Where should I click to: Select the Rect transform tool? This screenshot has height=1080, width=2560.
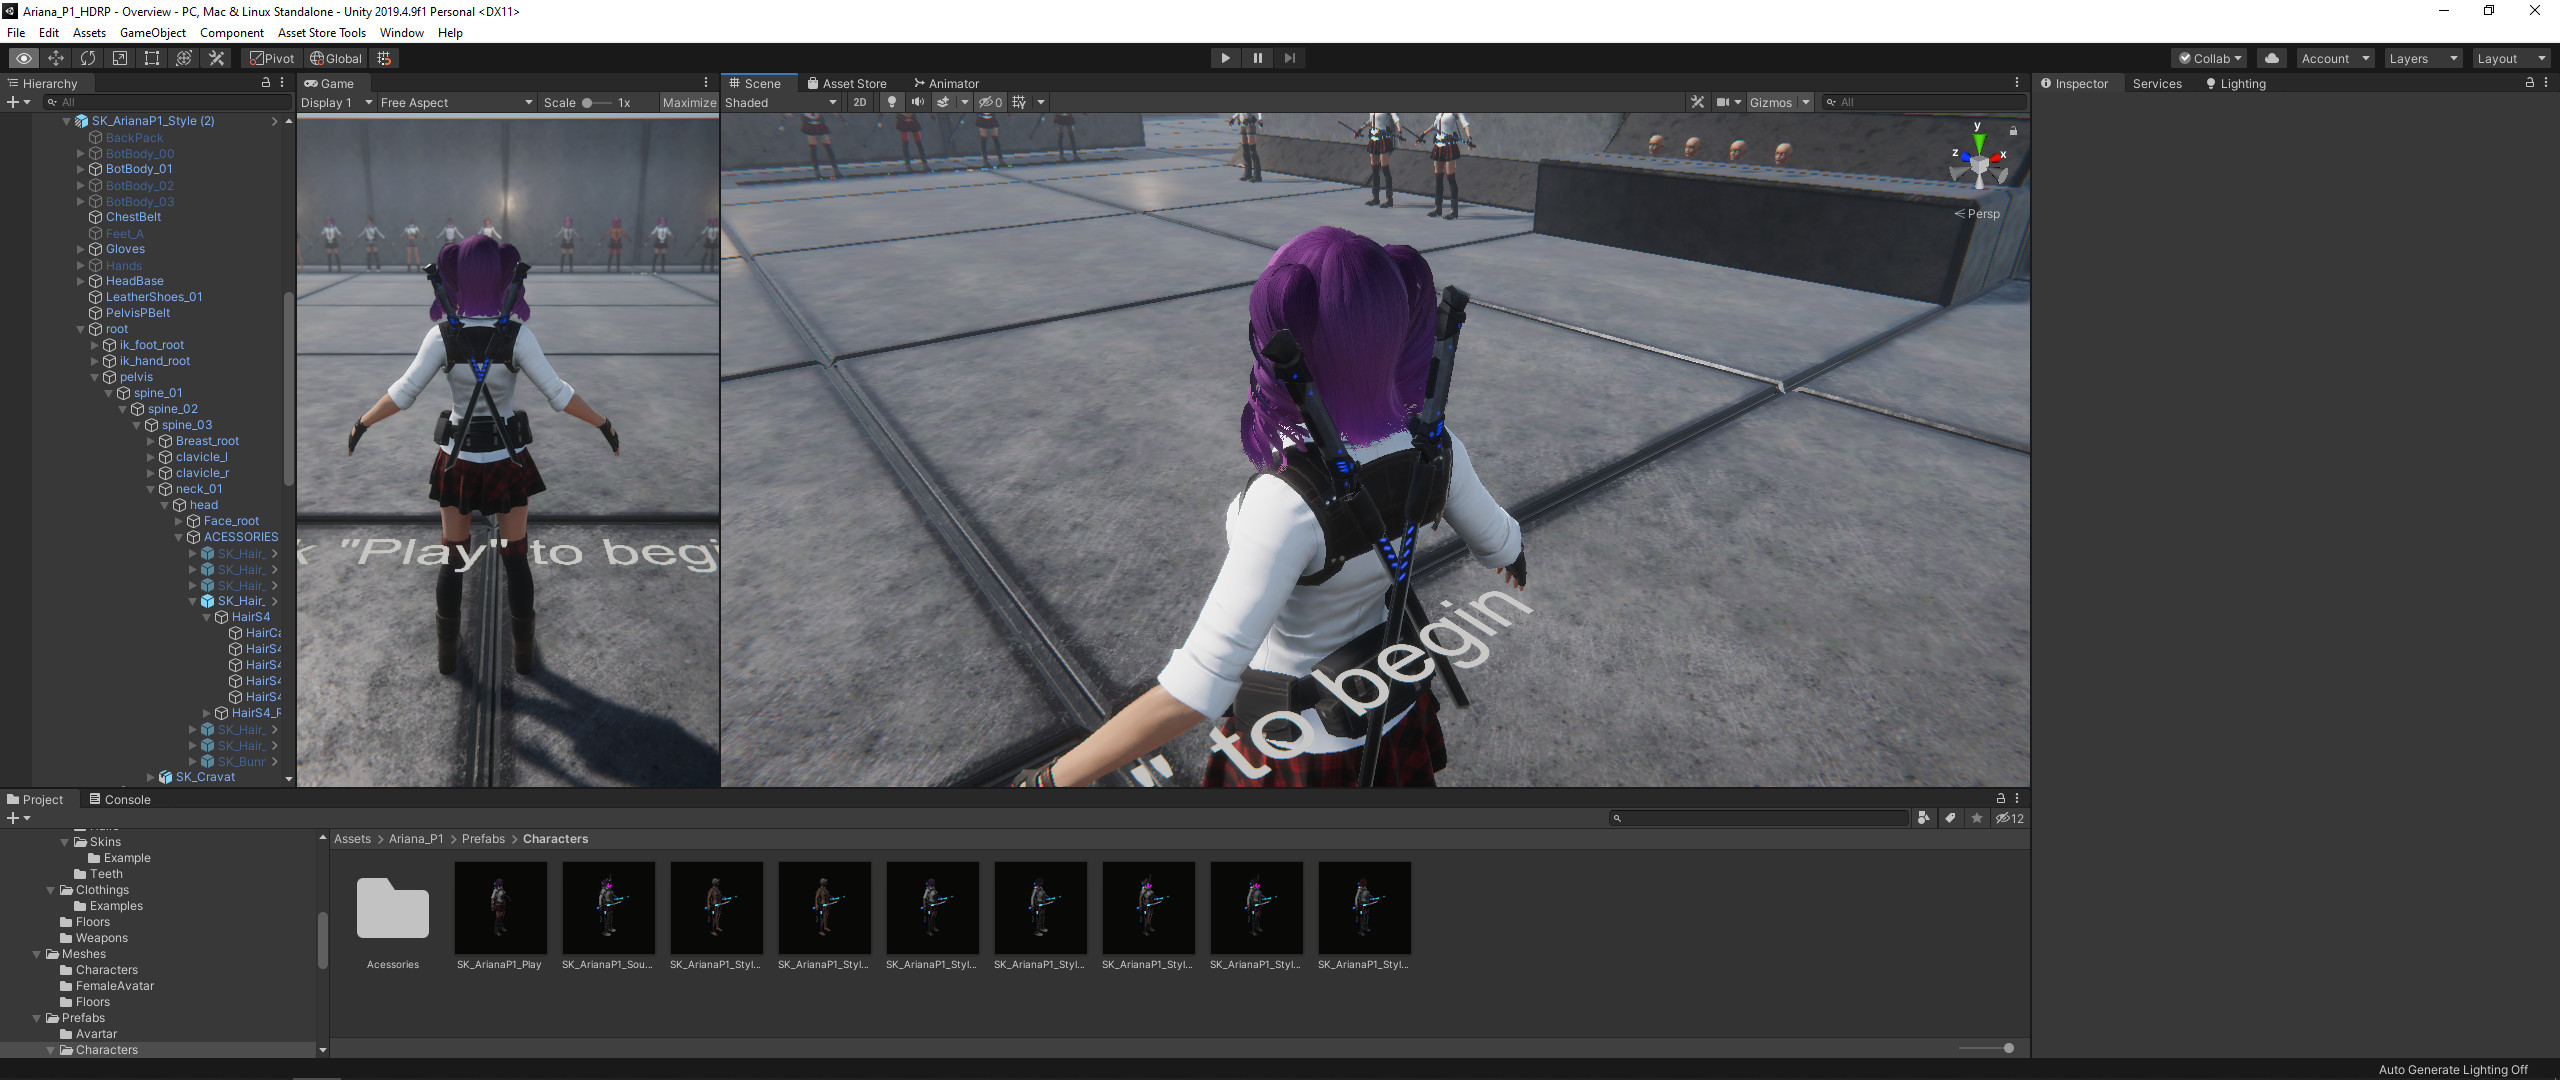[x=152, y=58]
